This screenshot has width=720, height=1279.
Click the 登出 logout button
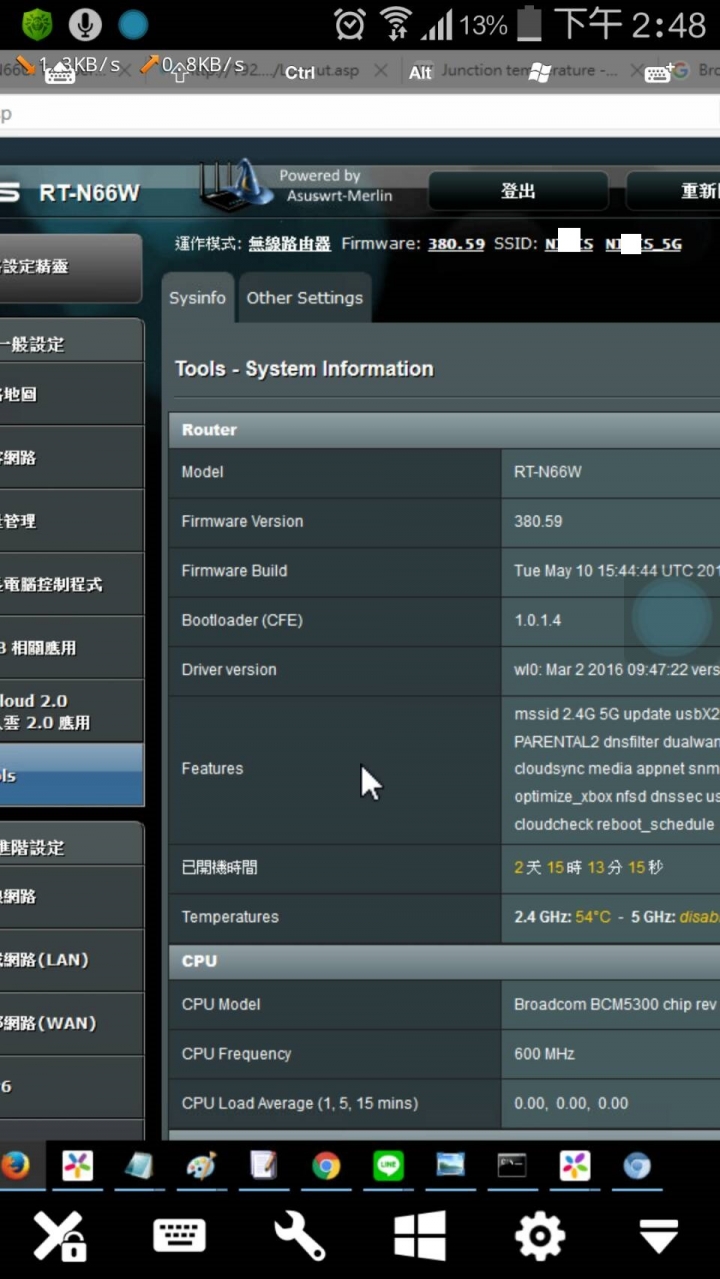coord(518,191)
